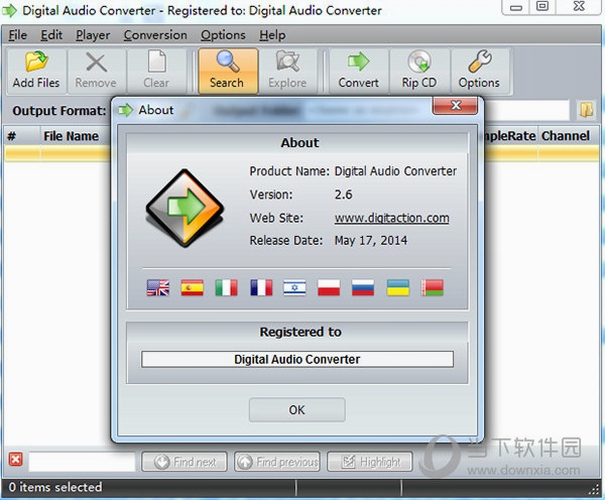Viewport: 605px width, 500px height.
Task: Open the Edit menu
Action: point(51,35)
